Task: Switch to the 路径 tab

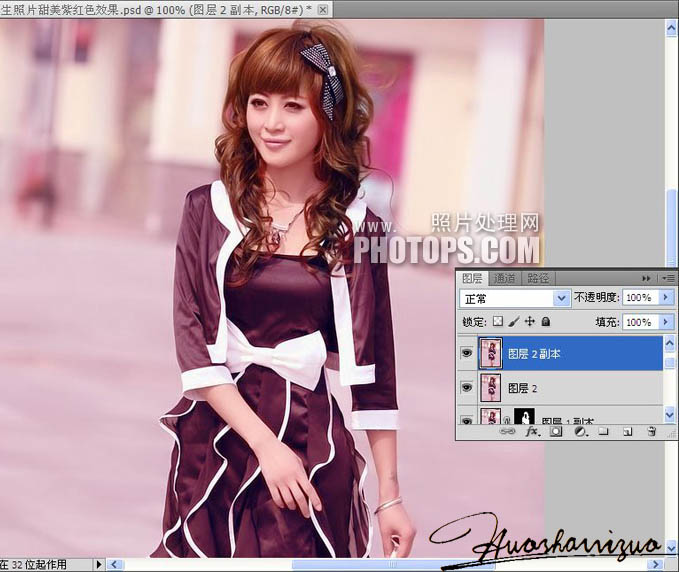Action: [x=538, y=278]
